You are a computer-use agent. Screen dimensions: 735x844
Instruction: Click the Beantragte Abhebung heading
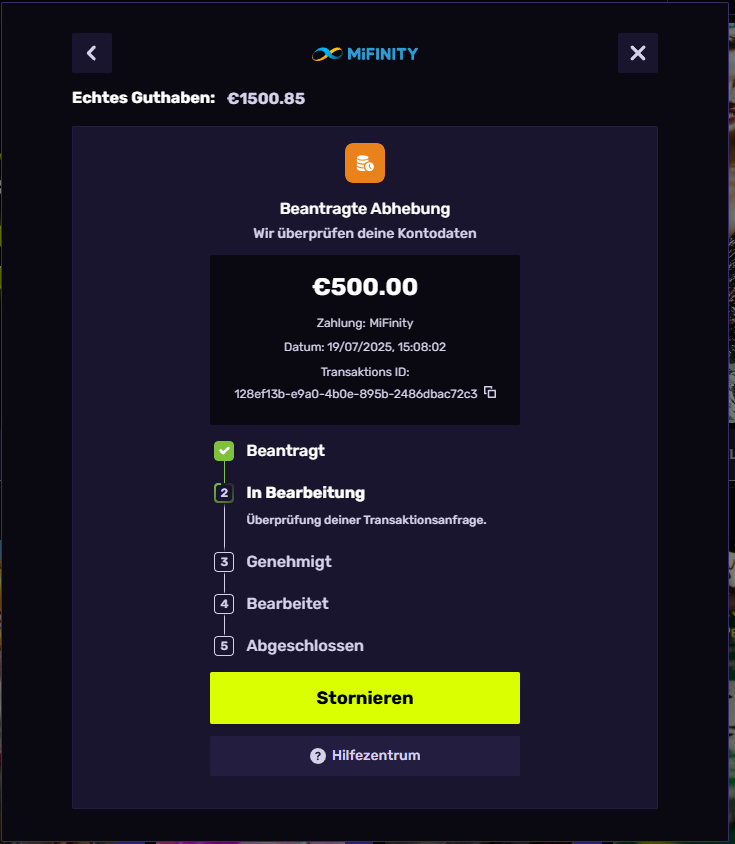coord(365,209)
